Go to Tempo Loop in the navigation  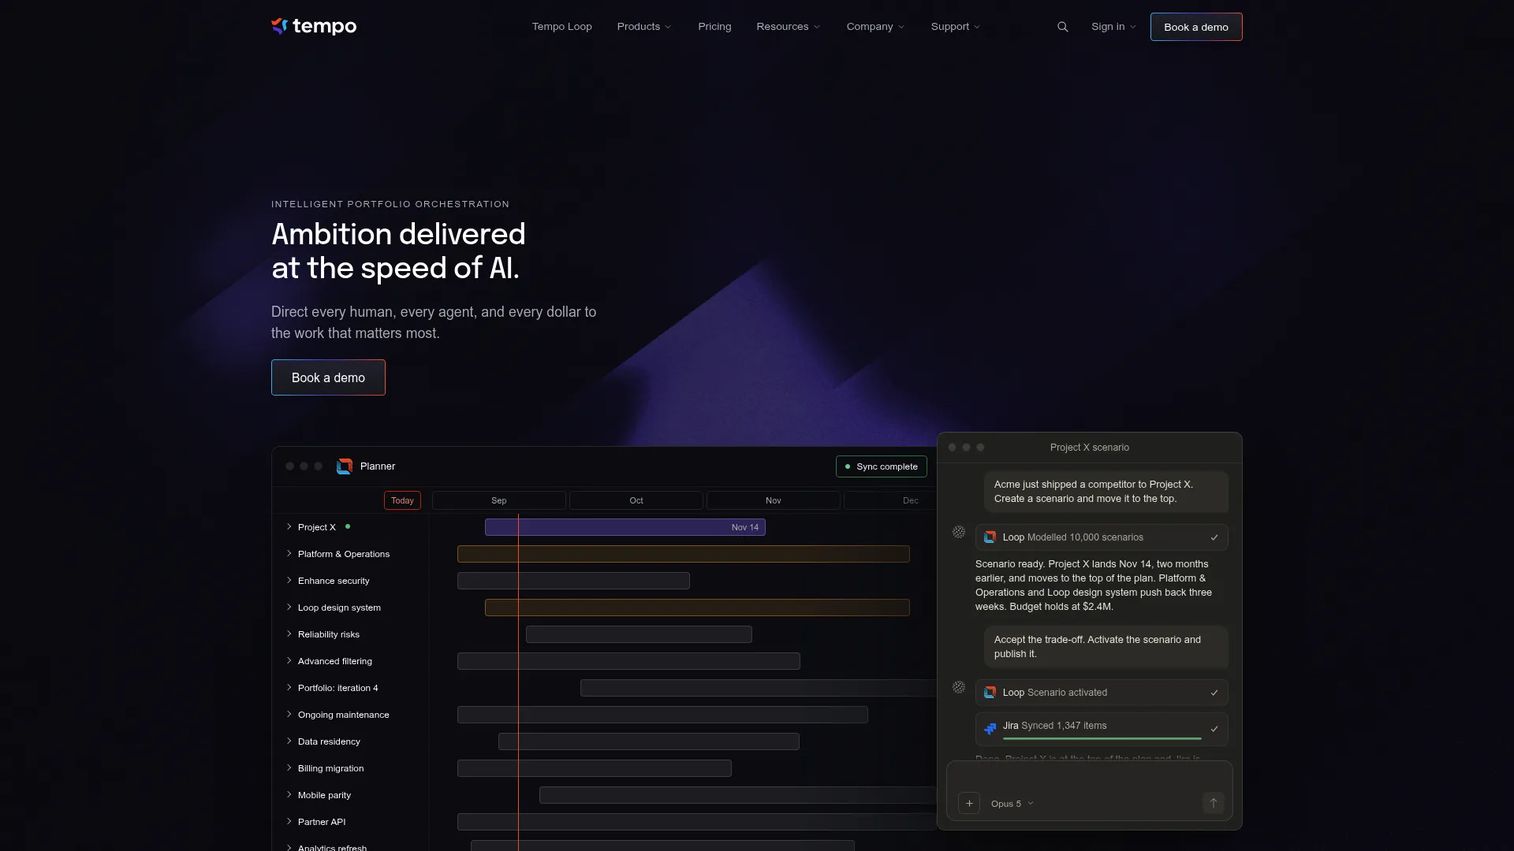[562, 27]
